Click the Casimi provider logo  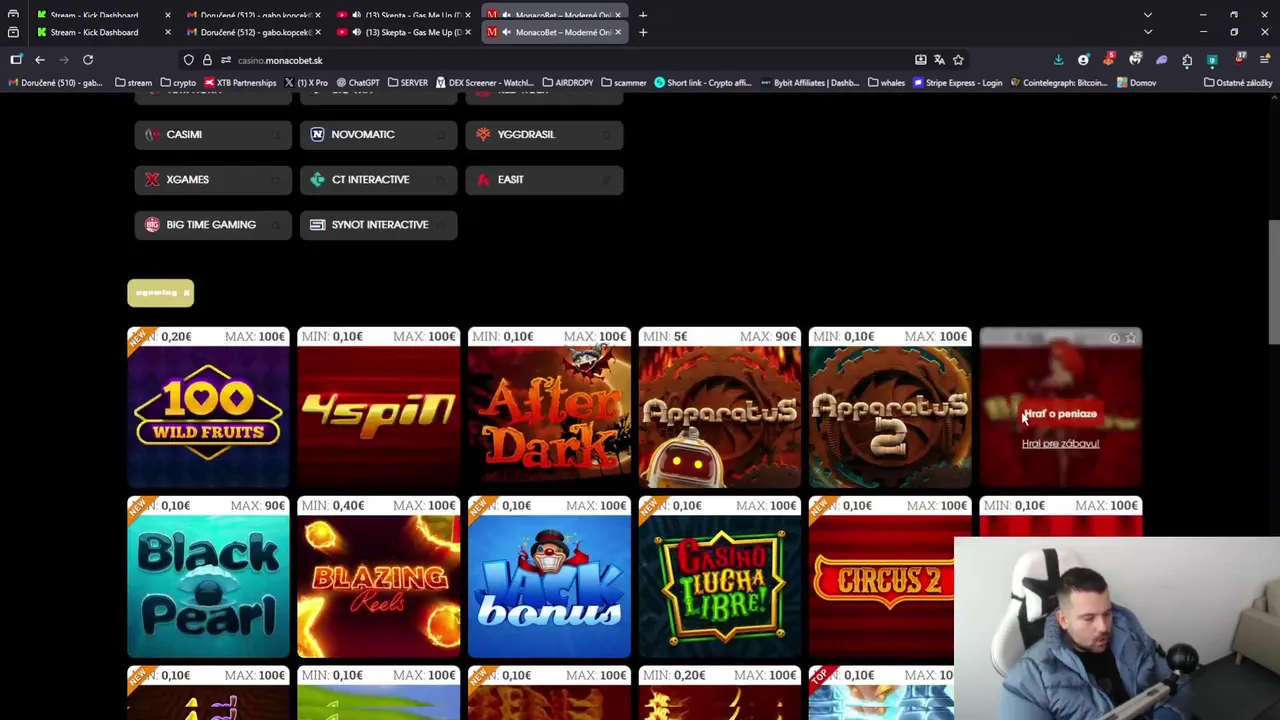(x=152, y=134)
